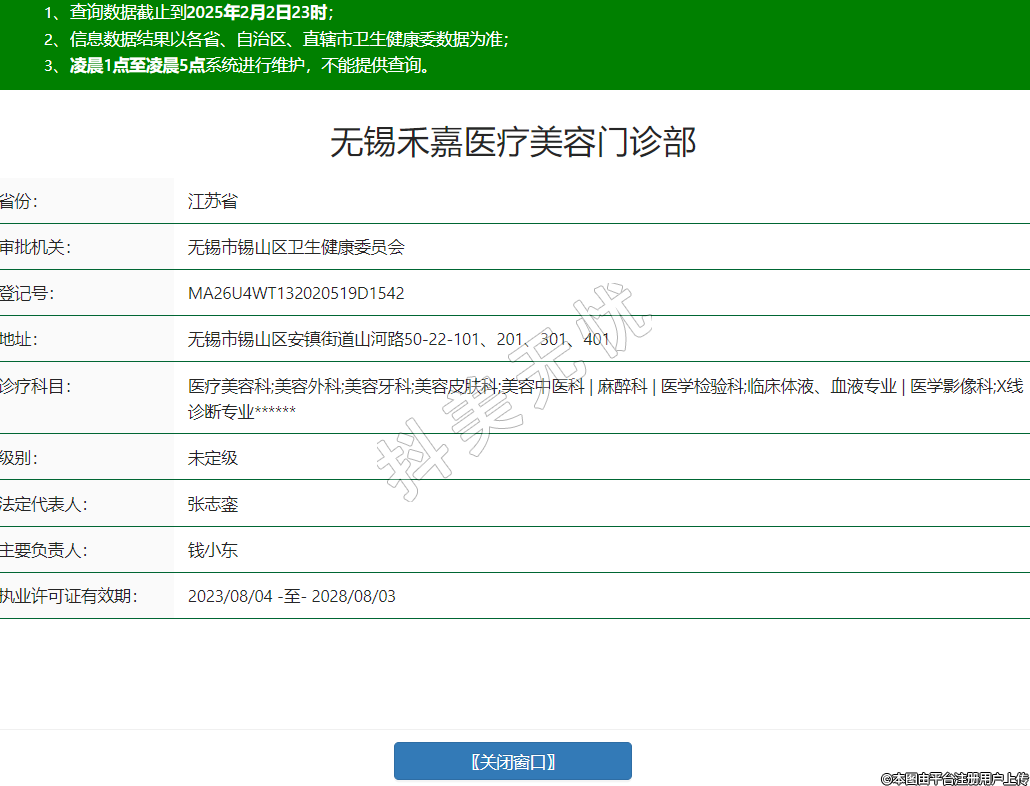Click the 关闭窗口 button

pos(512,761)
